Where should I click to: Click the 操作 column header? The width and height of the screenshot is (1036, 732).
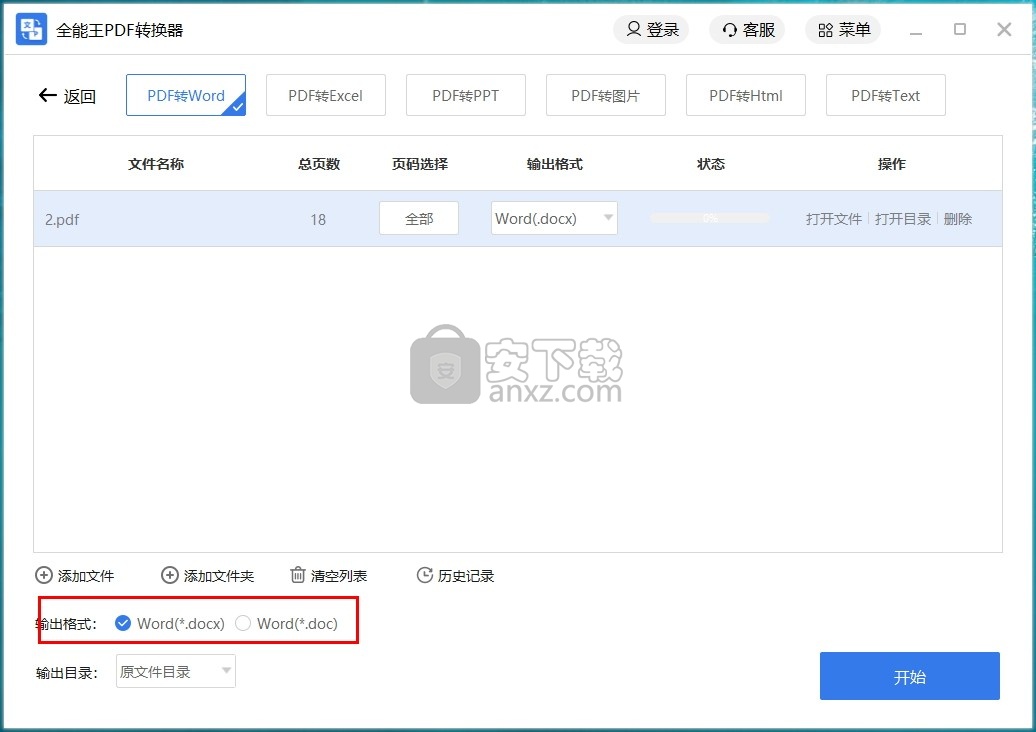pyautogui.click(x=891, y=164)
